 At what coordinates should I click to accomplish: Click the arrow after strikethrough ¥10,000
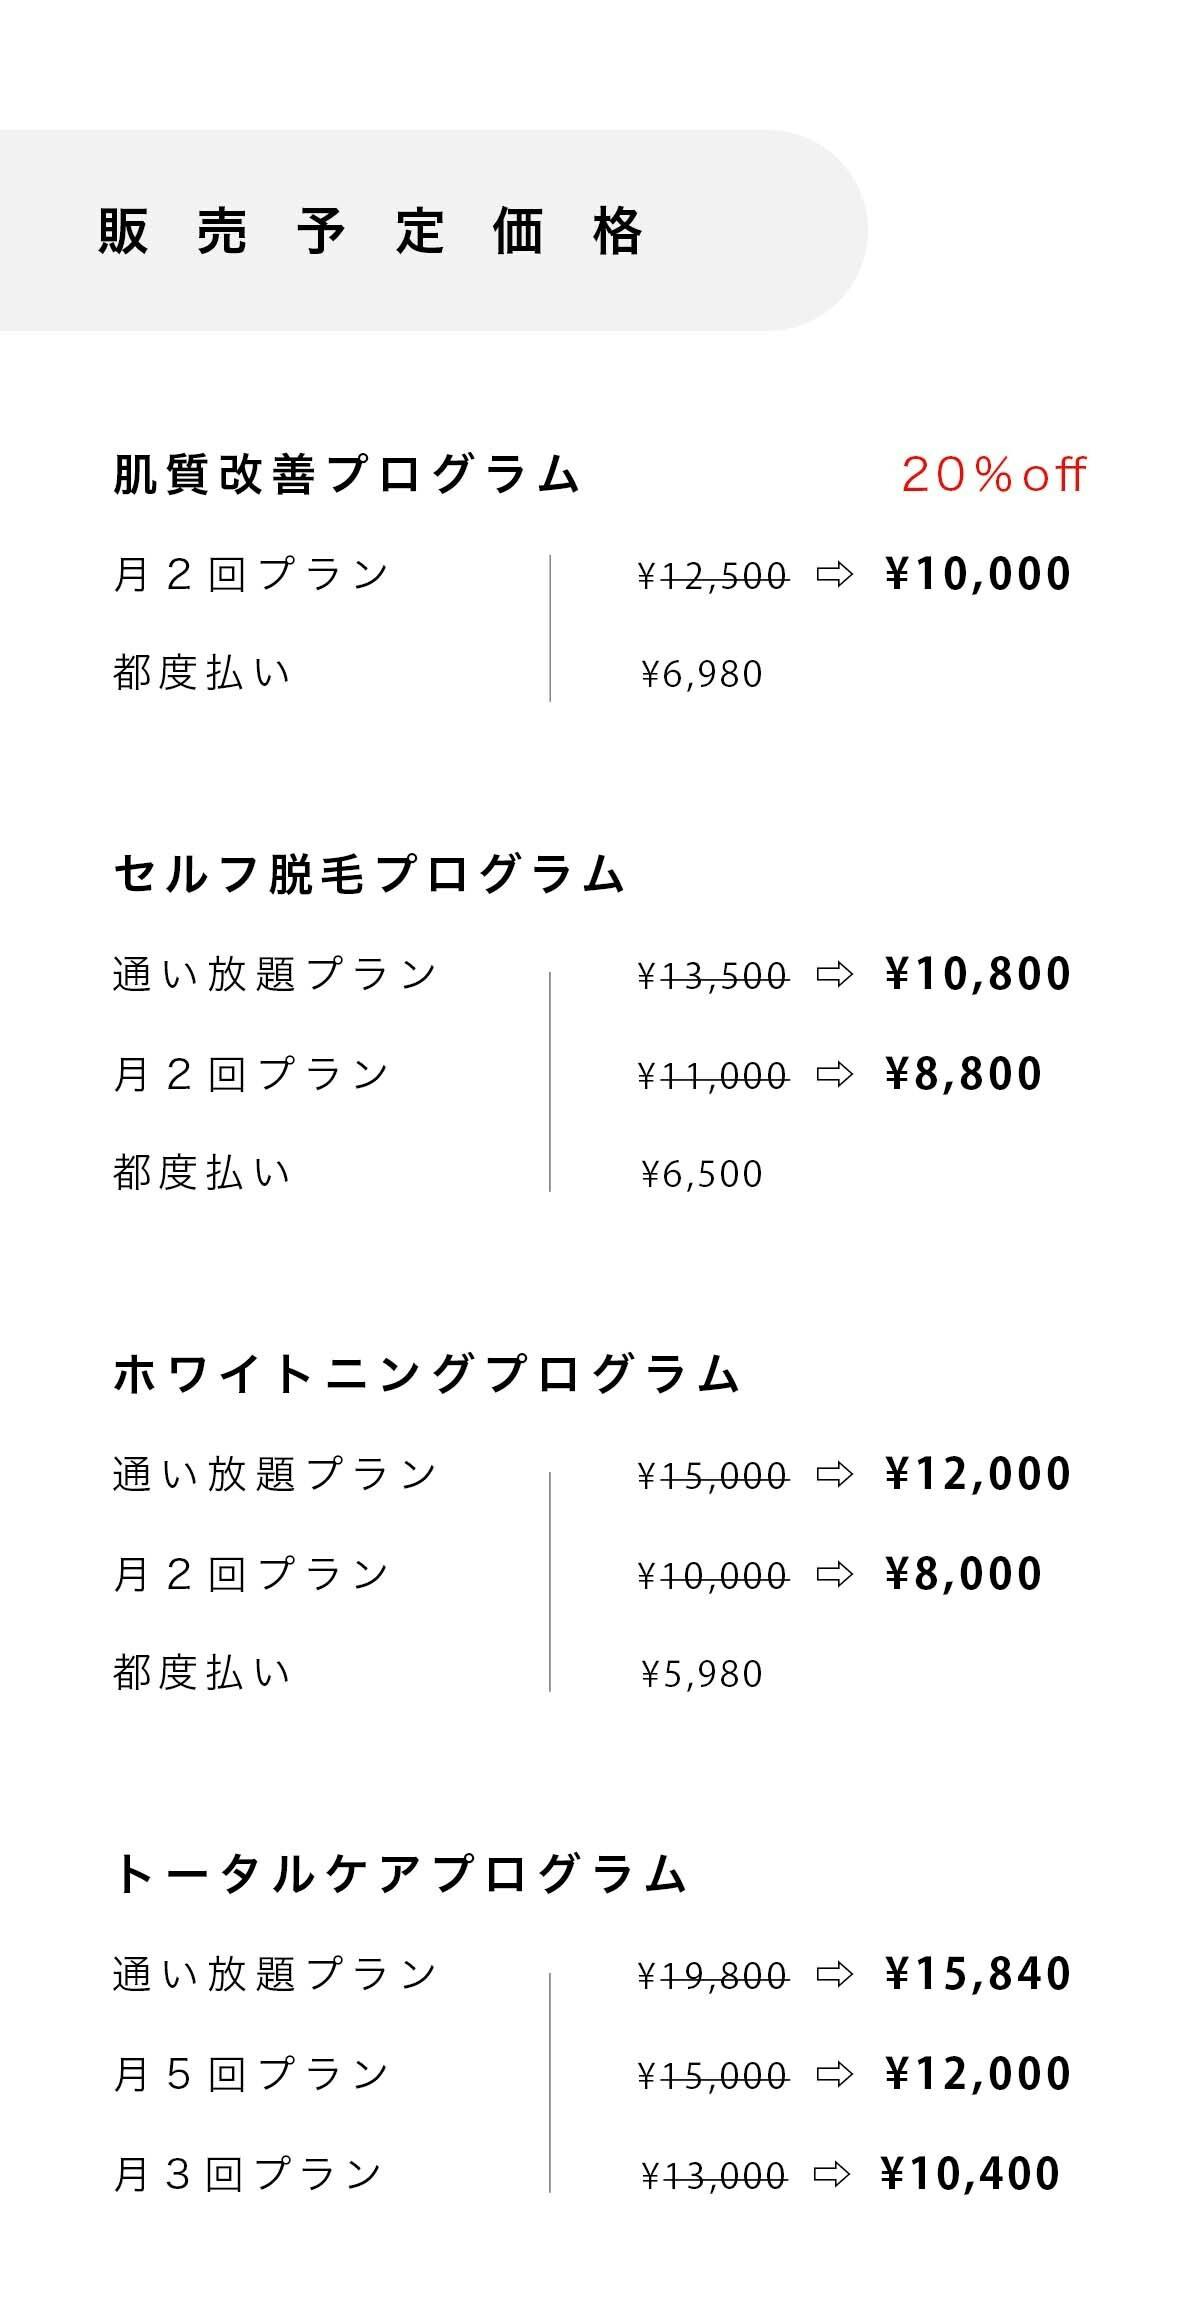(x=835, y=1574)
